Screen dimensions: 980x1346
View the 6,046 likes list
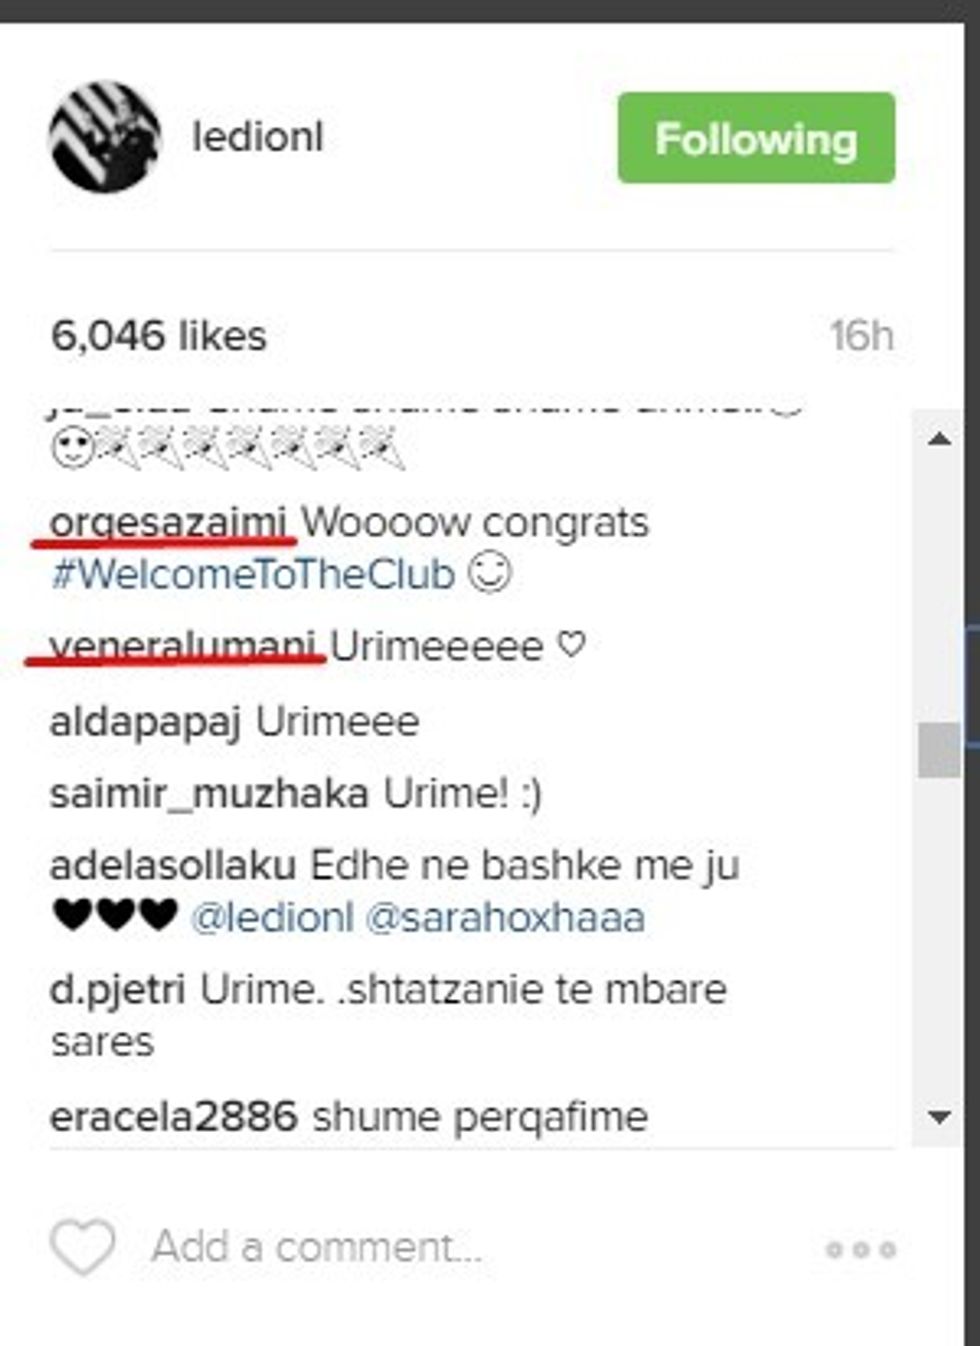[x=159, y=336]
